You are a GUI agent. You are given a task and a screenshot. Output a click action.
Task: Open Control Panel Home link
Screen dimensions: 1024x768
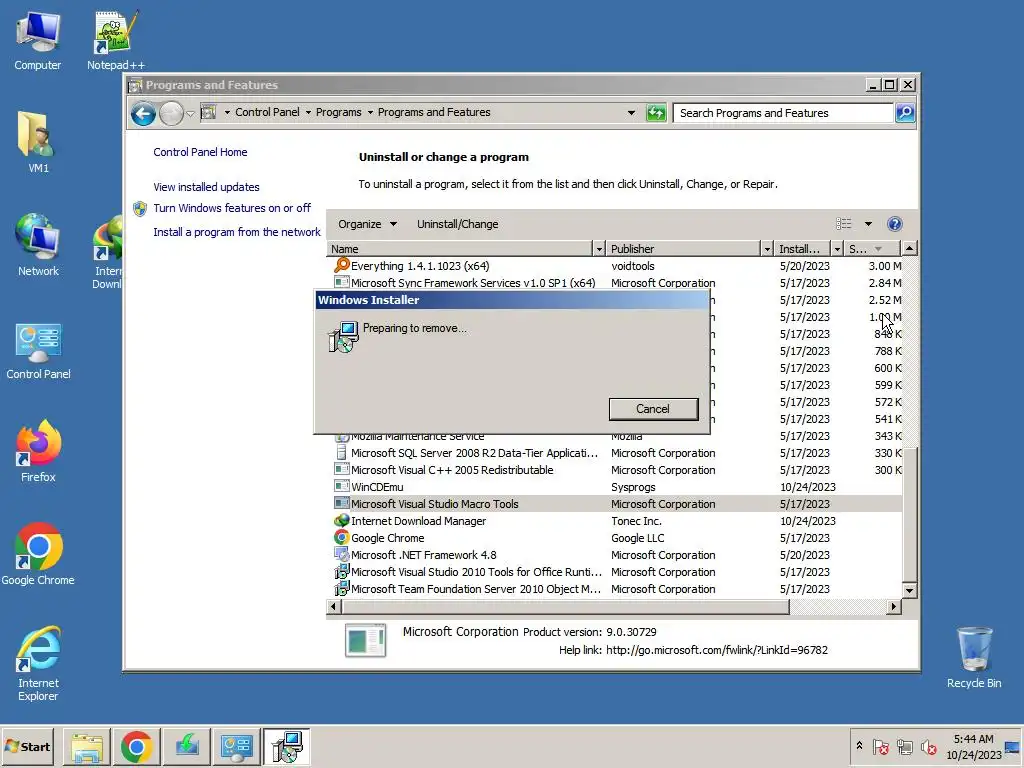pos(200,152)
